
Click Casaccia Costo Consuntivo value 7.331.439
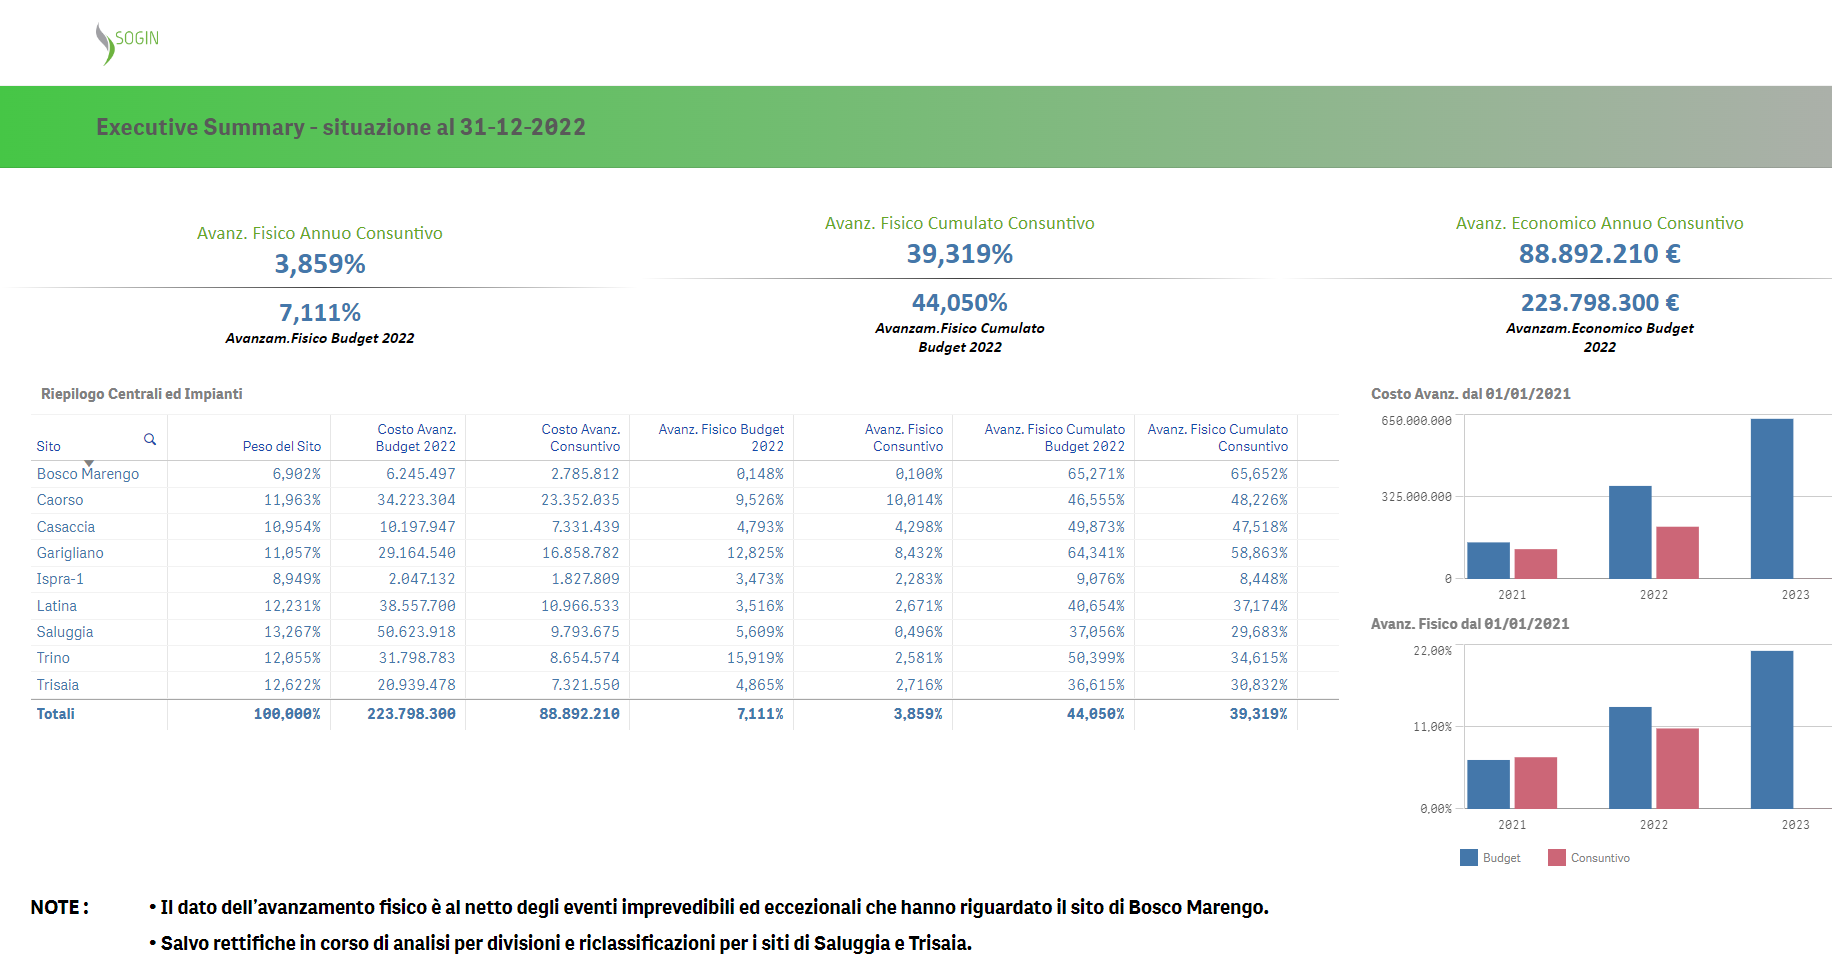point(586,527)
